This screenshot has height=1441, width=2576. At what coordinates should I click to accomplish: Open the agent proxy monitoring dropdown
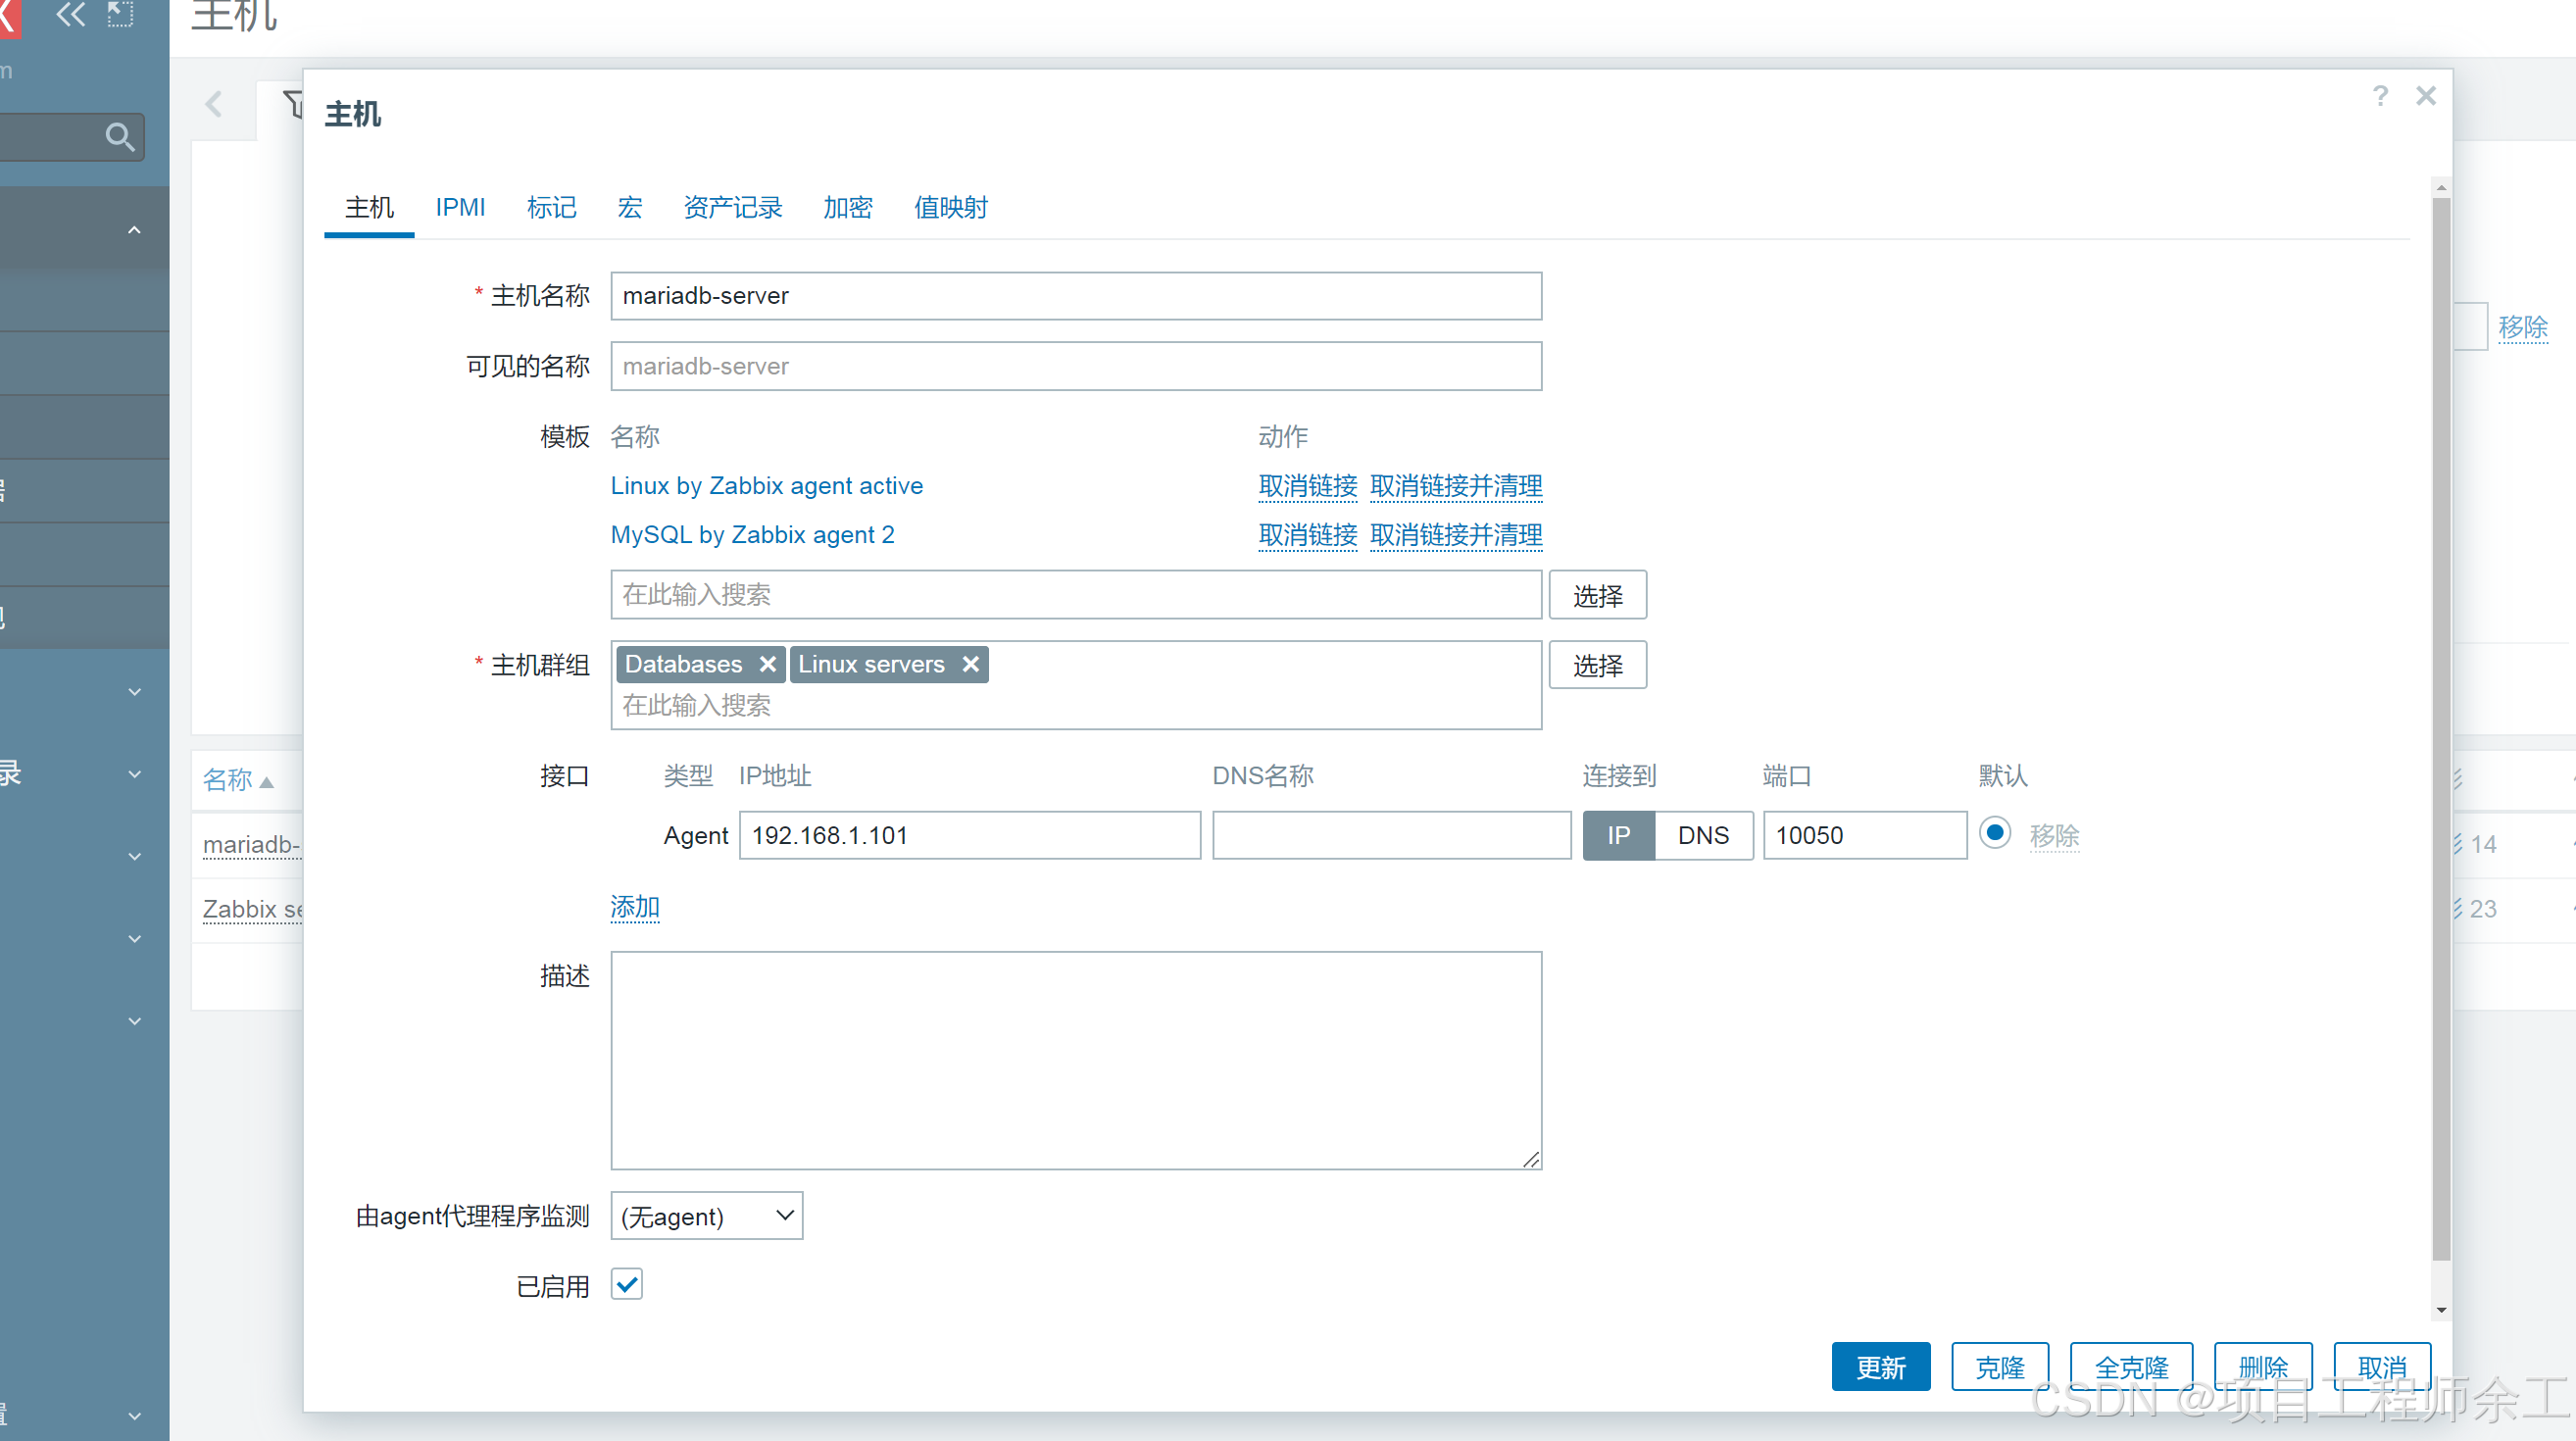pyautogui.click(x=706, y=1216)
